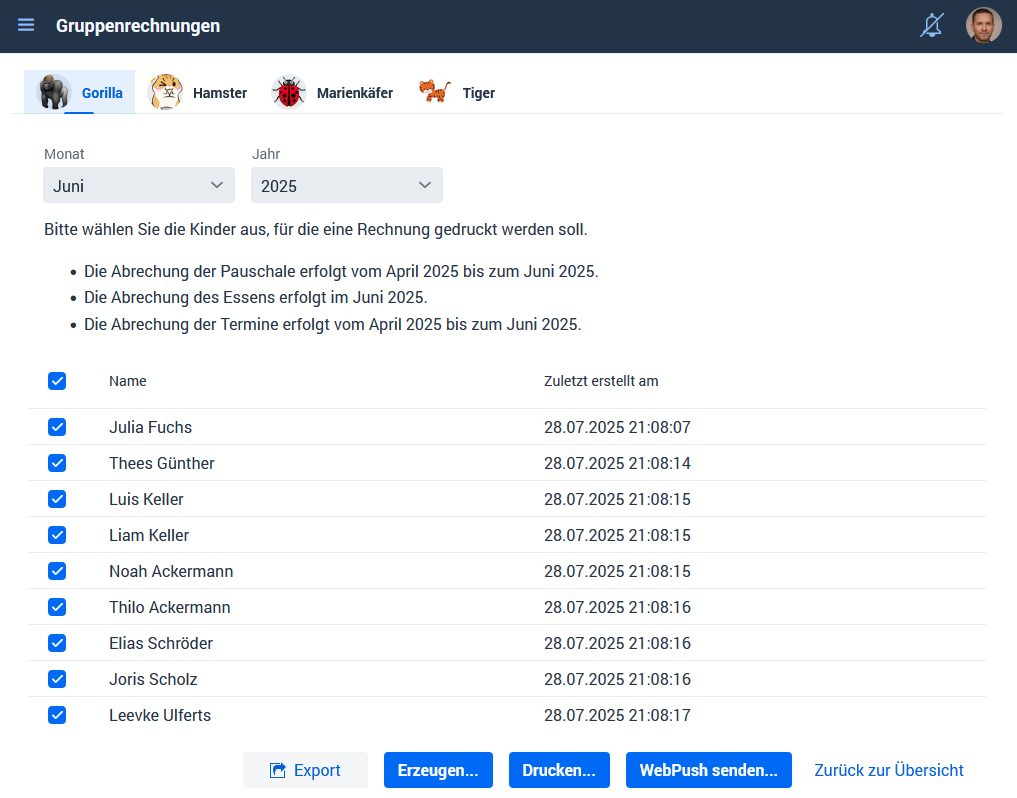
Task: Click the gorilla group icon
Action: [54, 92]
